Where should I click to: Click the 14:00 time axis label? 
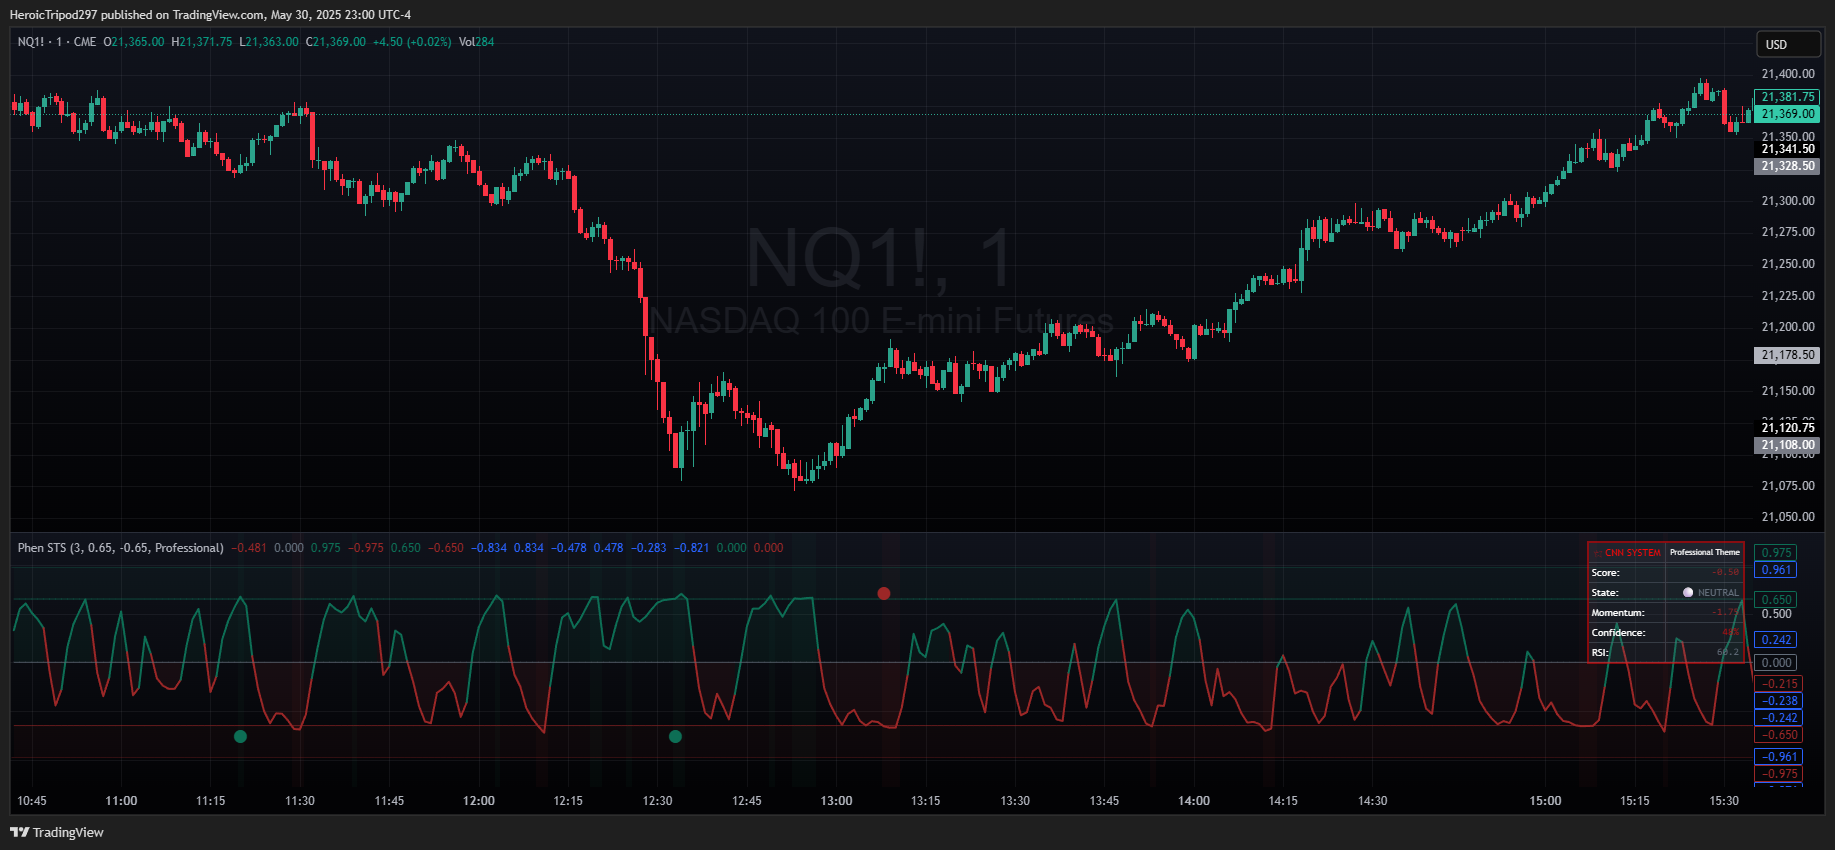coord(1194,801)
